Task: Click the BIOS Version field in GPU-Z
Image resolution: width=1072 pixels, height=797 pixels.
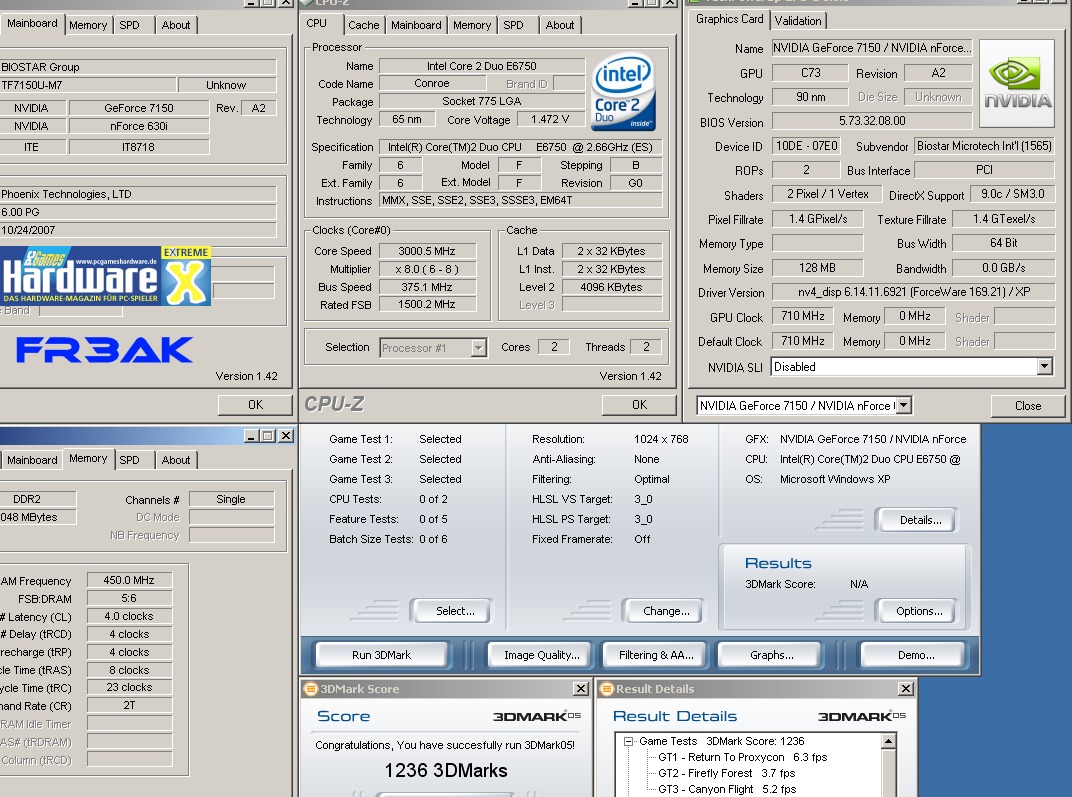Action: point(872,121)
